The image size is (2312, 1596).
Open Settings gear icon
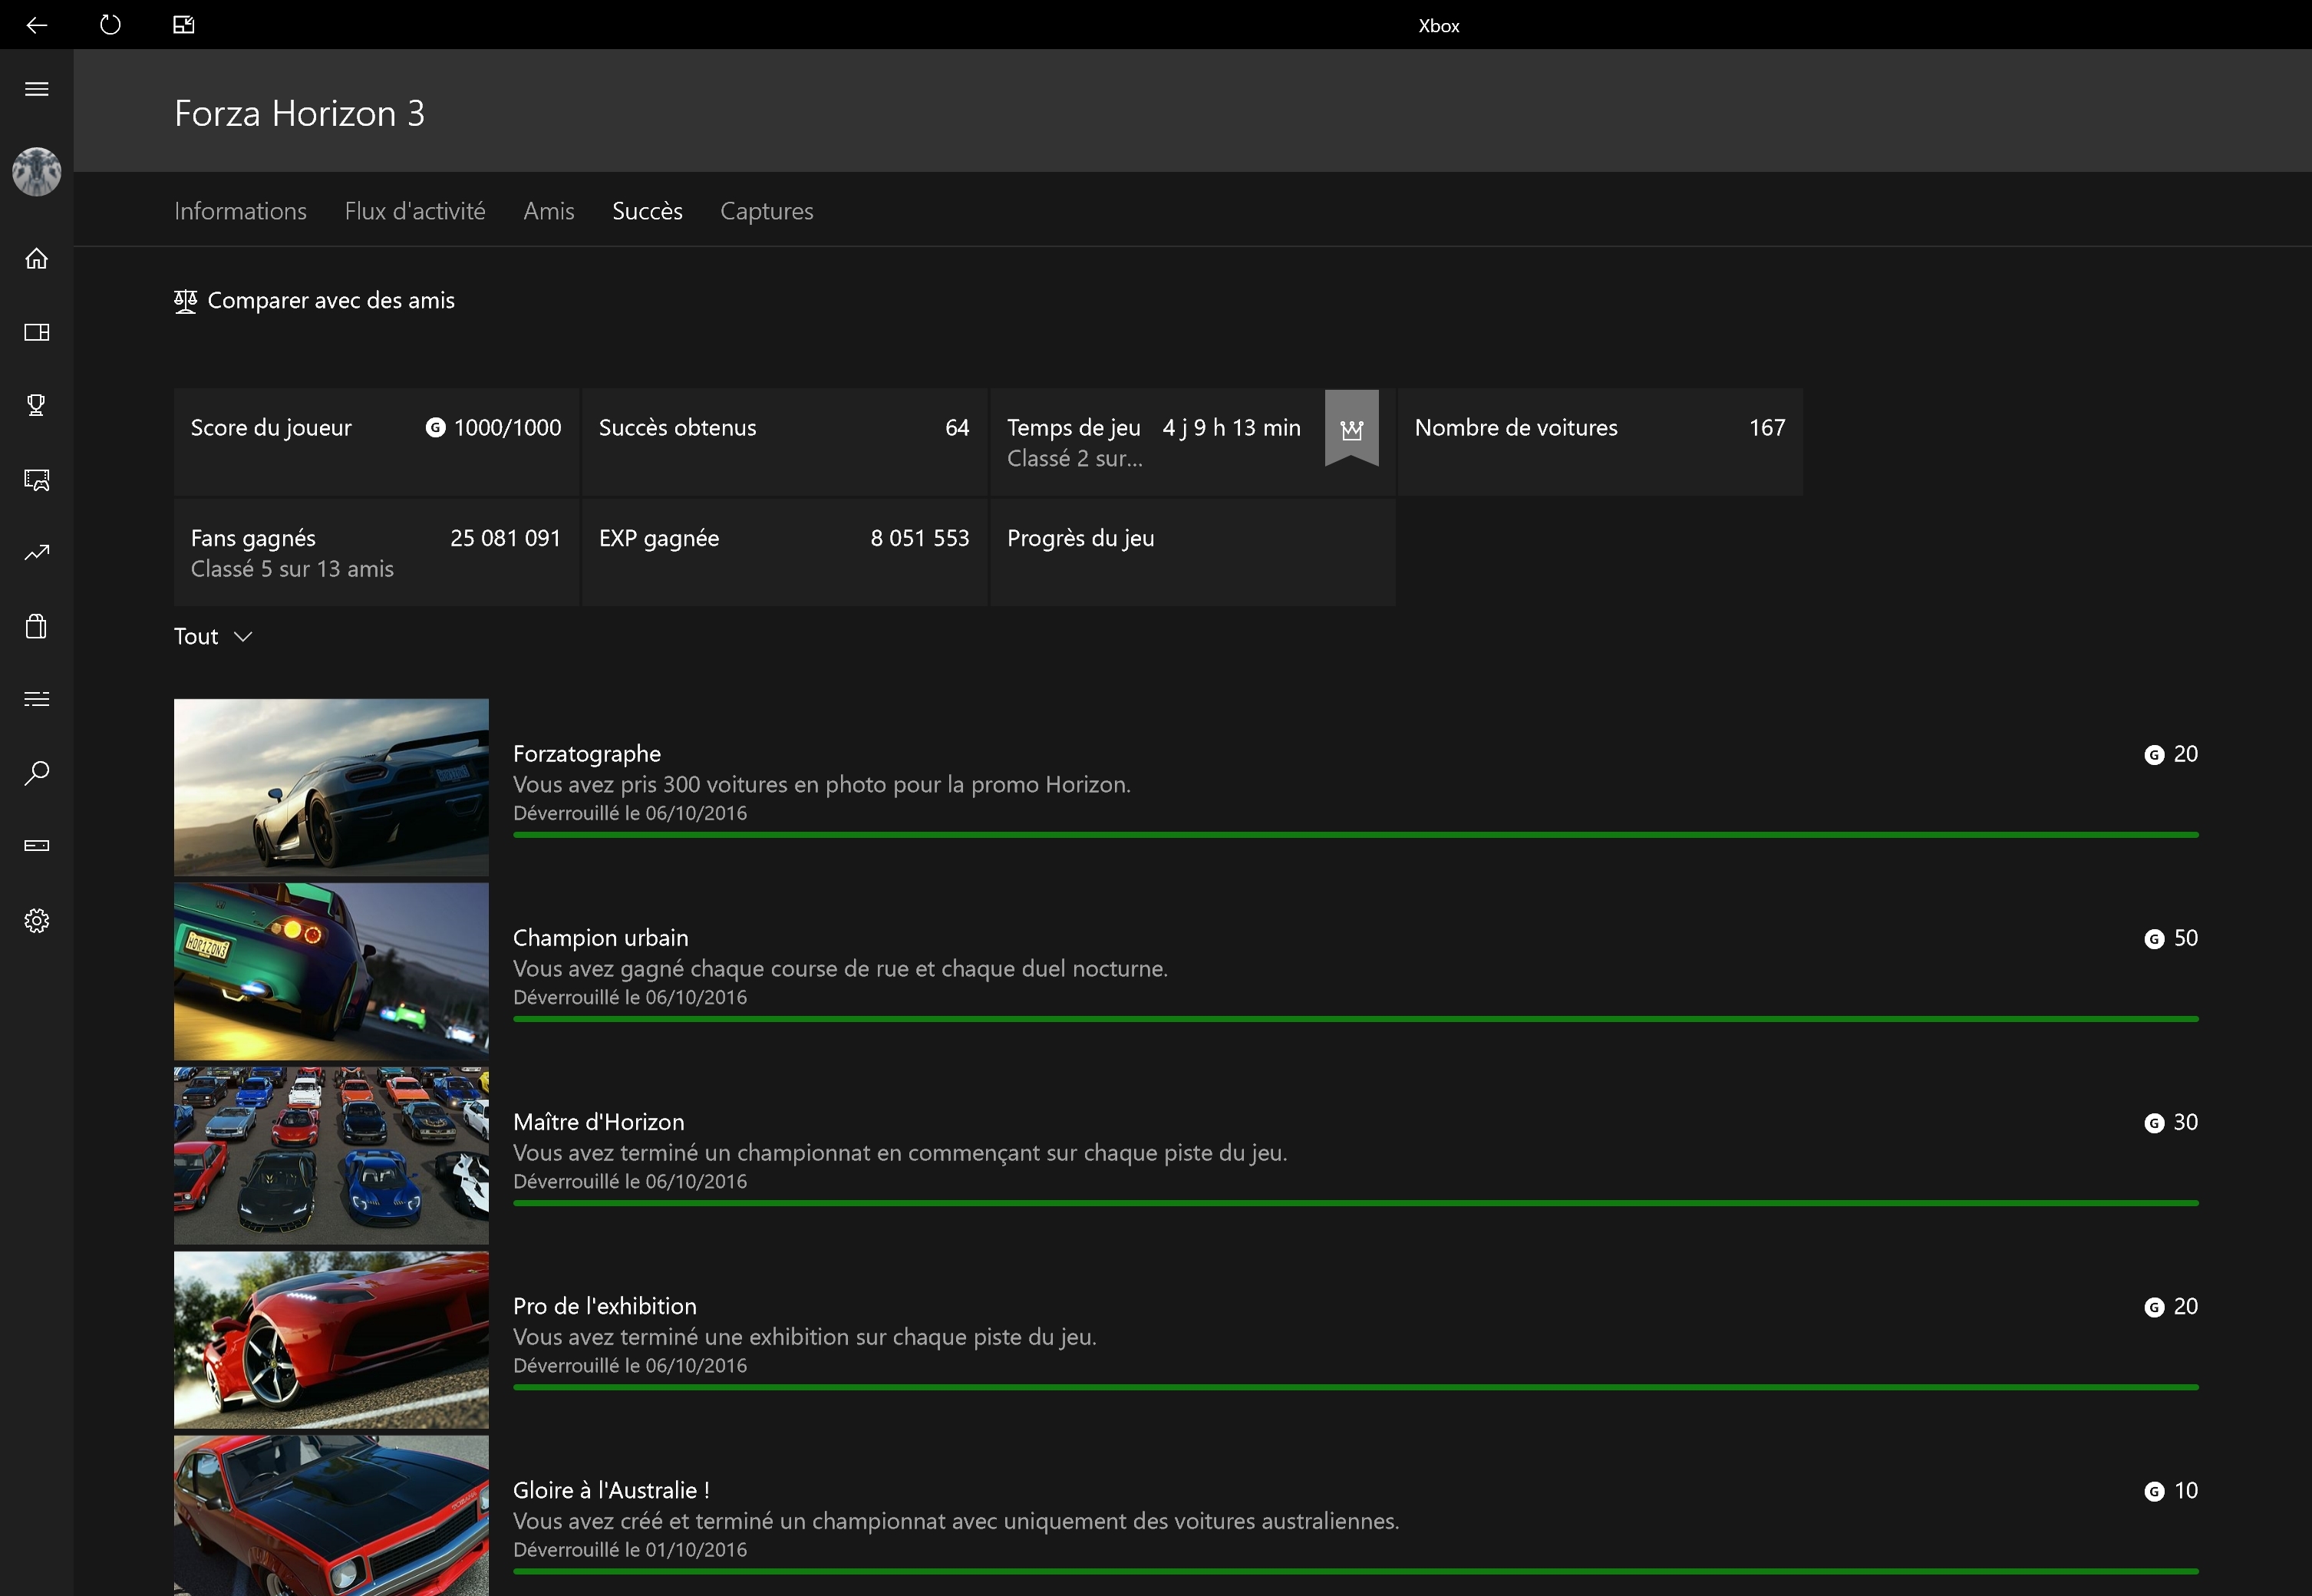(x=37, y=920)
